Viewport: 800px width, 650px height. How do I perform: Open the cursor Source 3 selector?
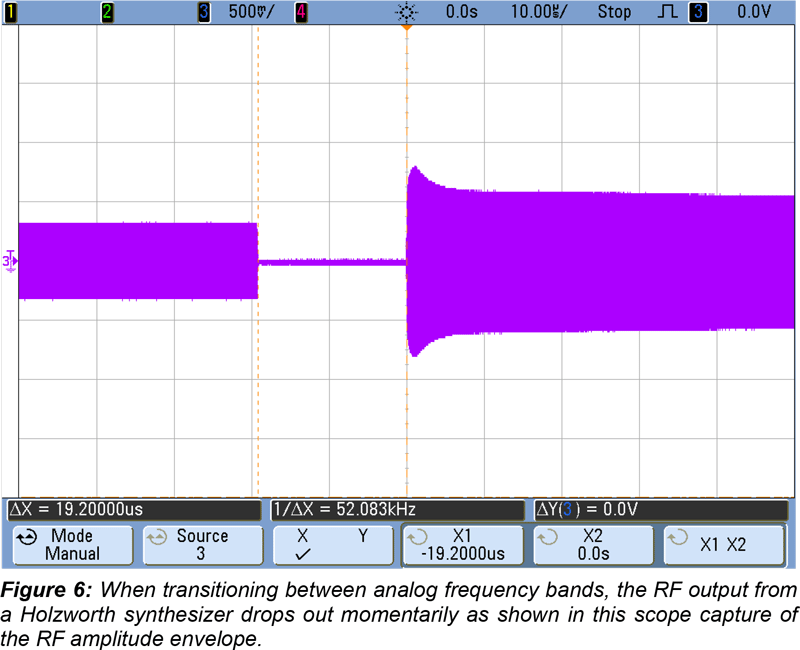201,545
